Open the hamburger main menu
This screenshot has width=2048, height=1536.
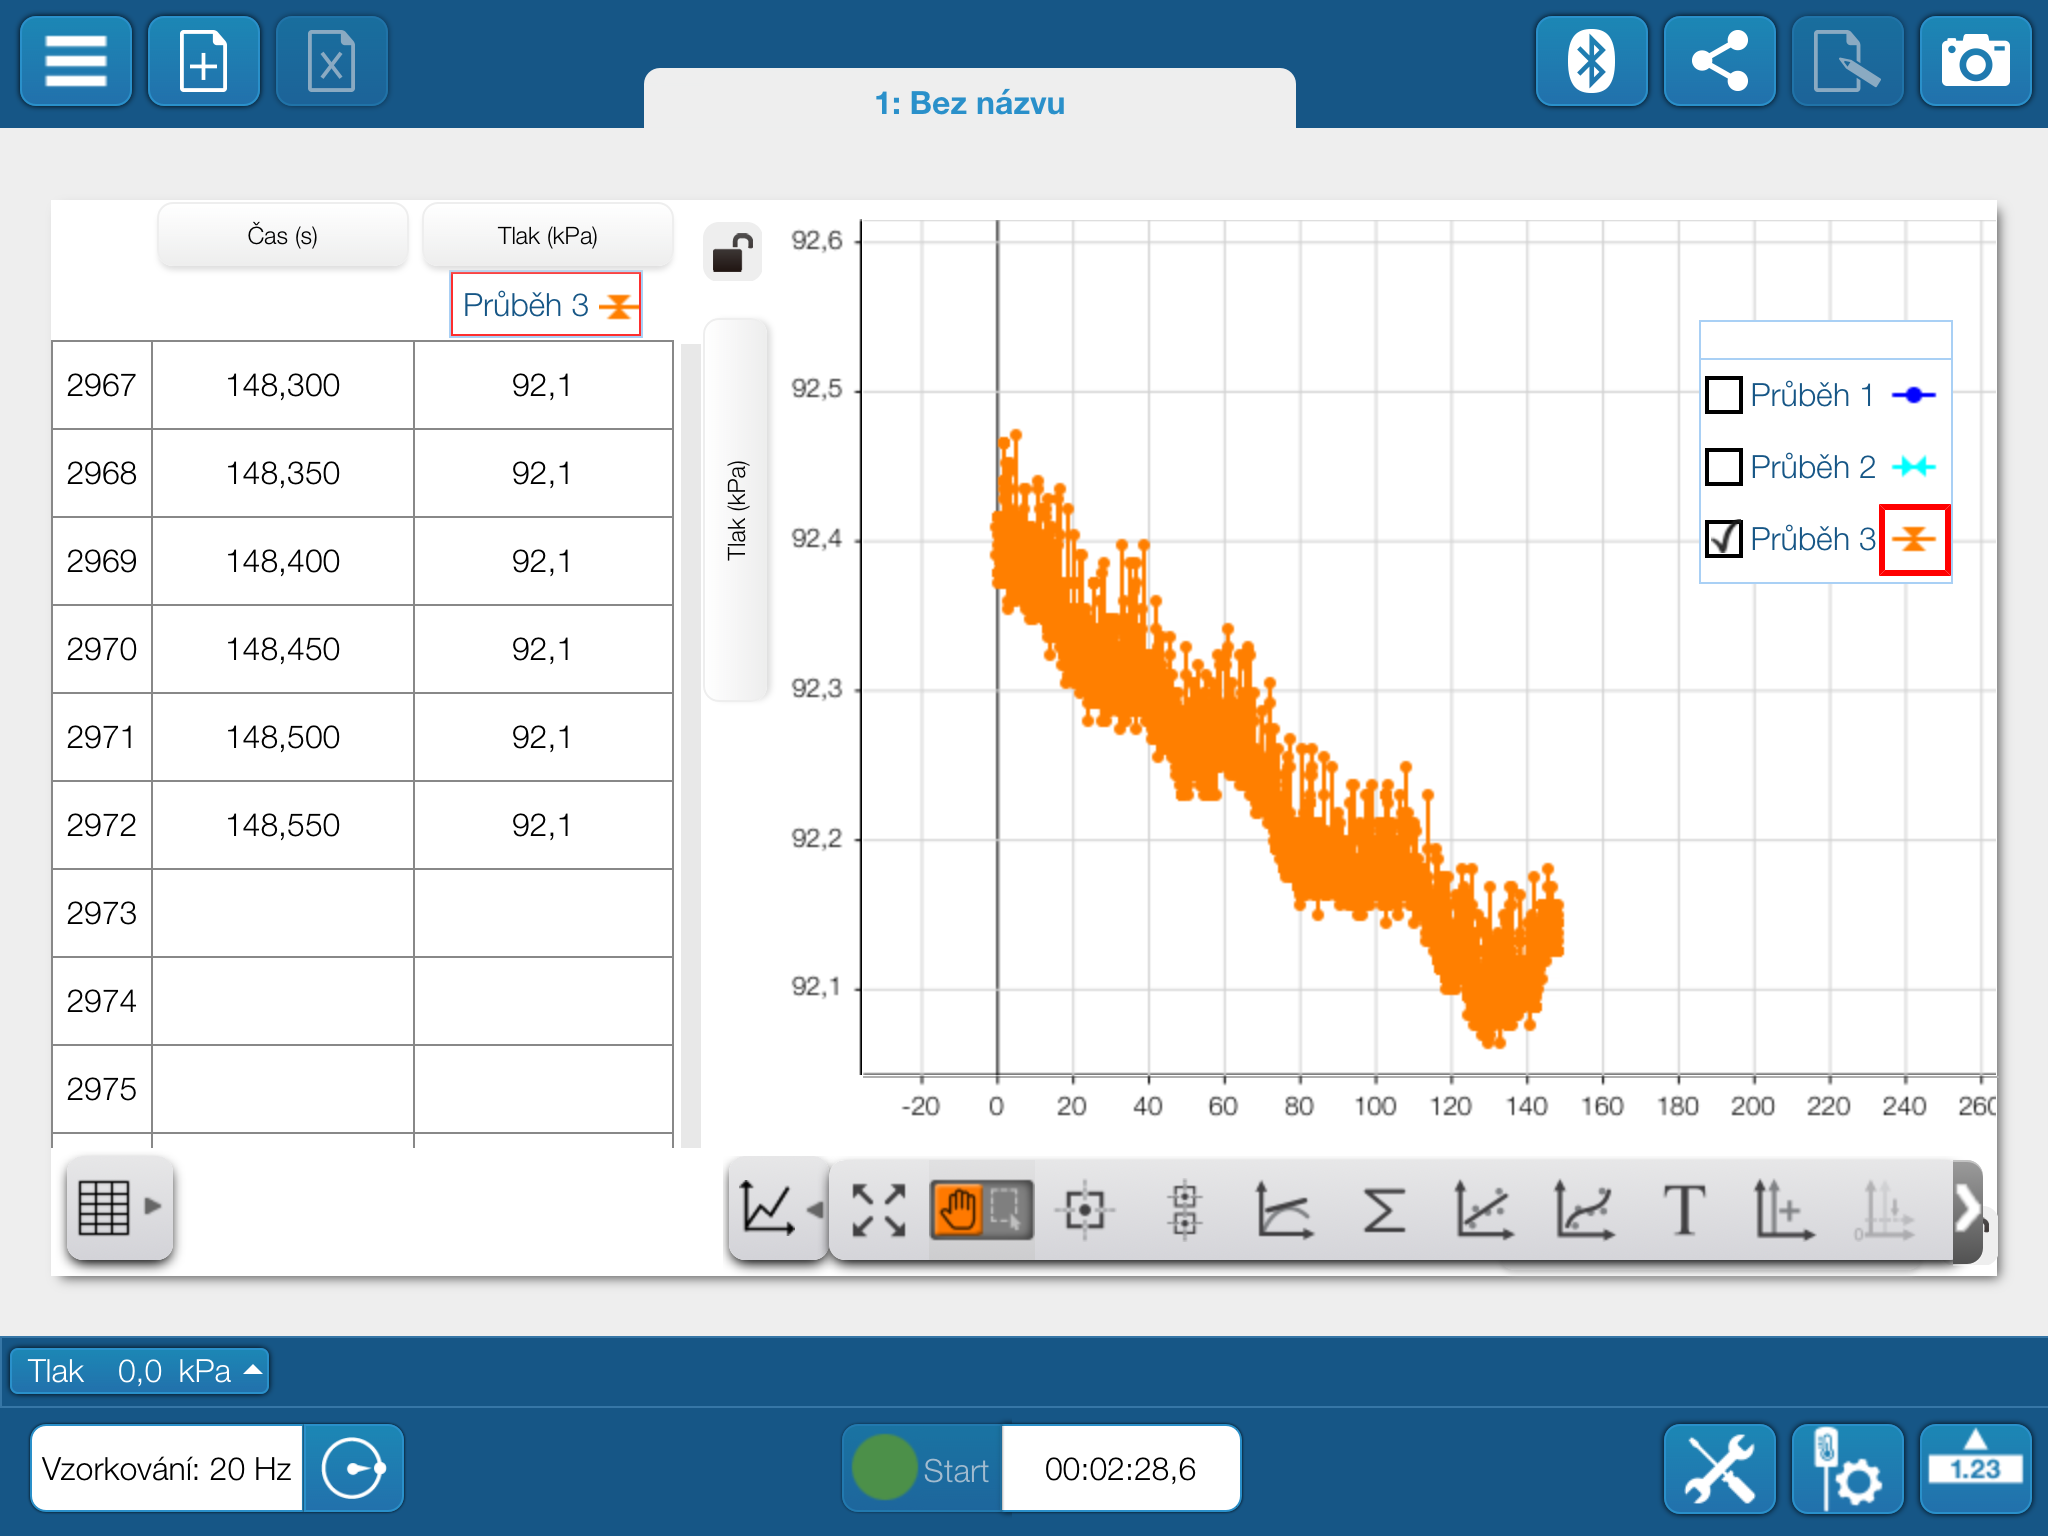pos(76,62)
